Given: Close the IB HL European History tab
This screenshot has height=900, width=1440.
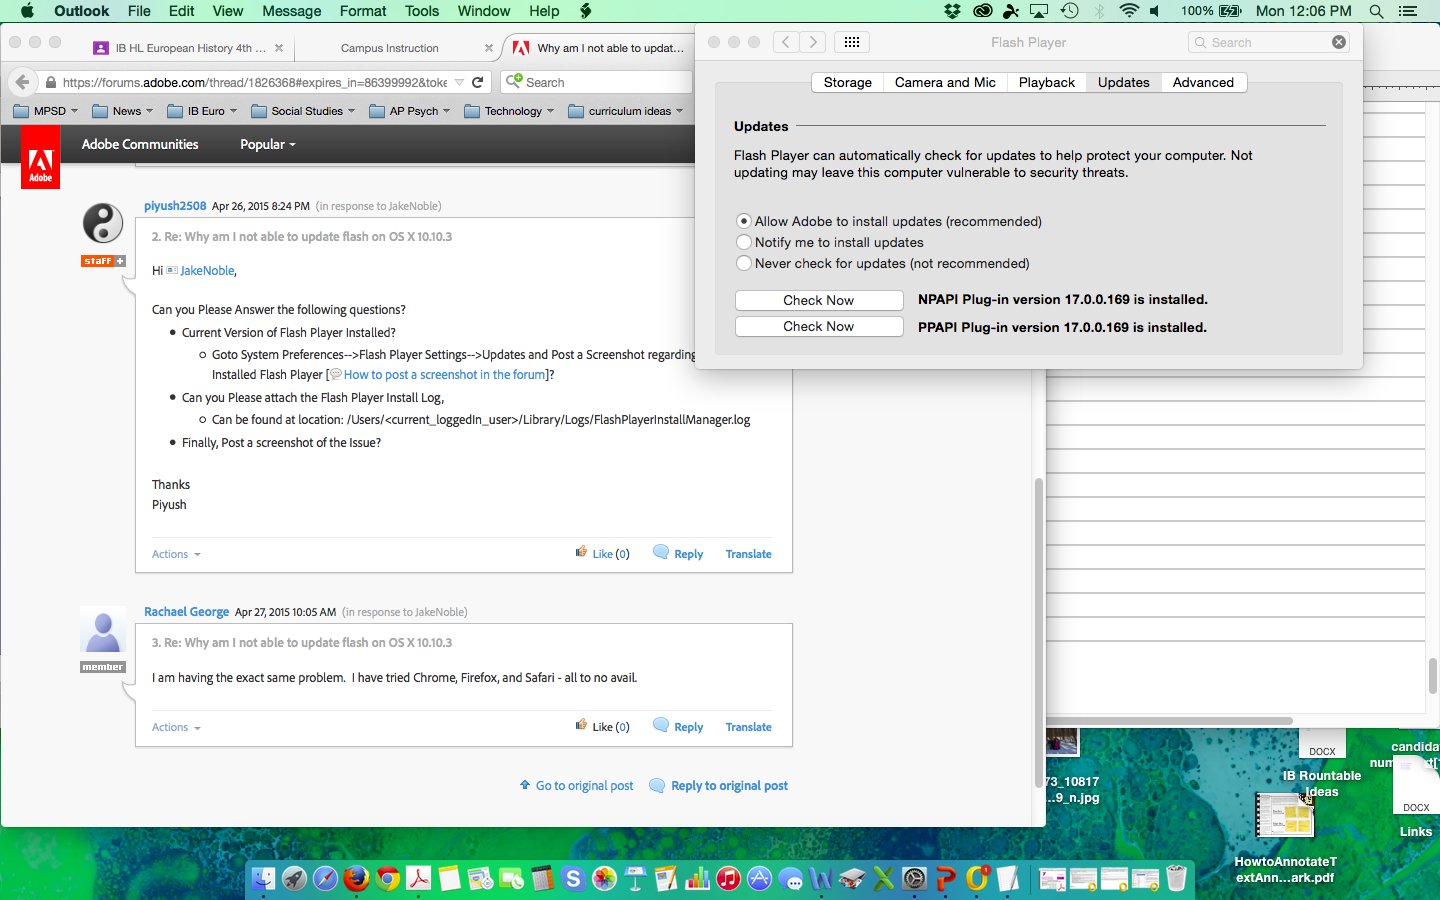Looking at the screenshot, I should click(279, 48).
